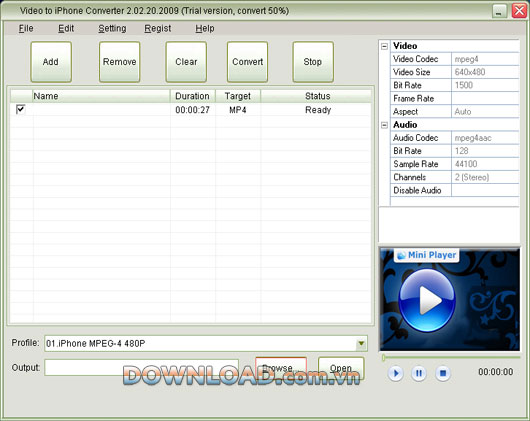
Task: Click the Remove toolbar button
Action: point(119,62)
